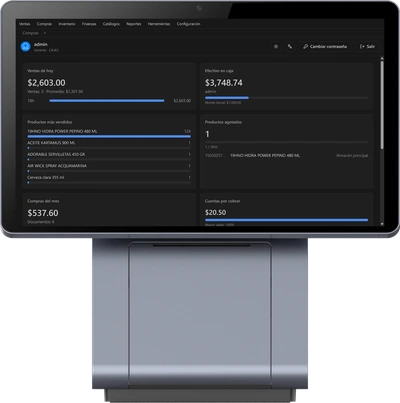Click the Salir logout button
This screenshot has height=403, width=400.
click(367, 47)
